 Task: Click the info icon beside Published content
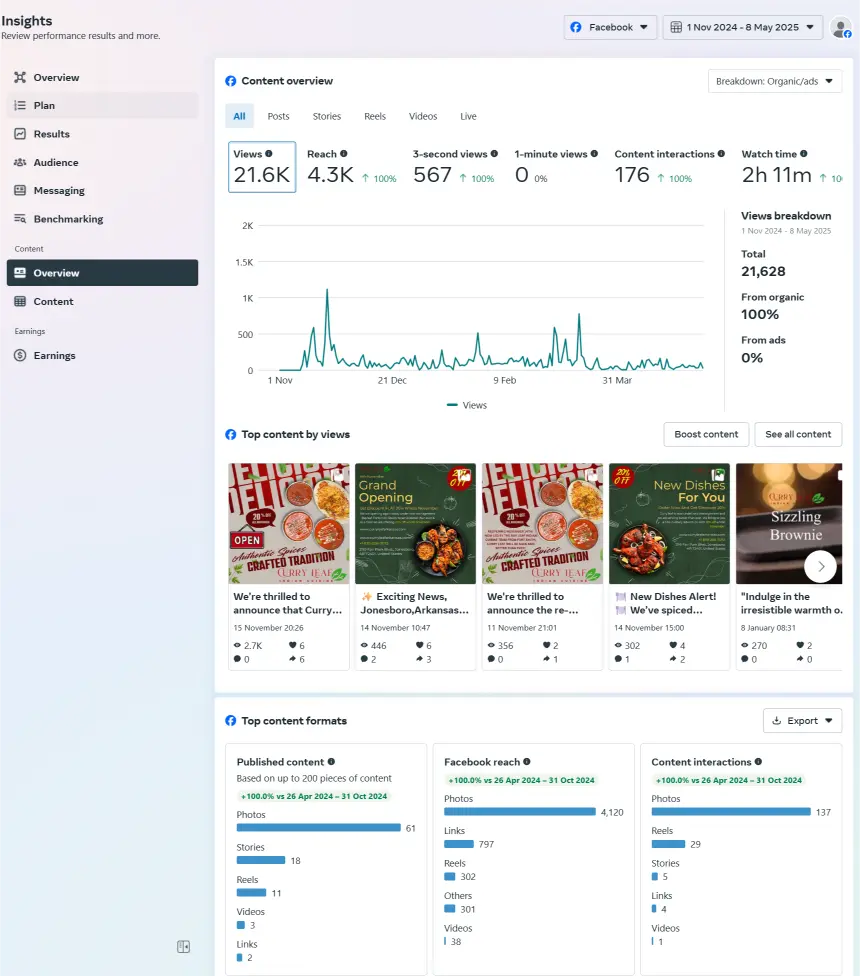click(331, 761)
